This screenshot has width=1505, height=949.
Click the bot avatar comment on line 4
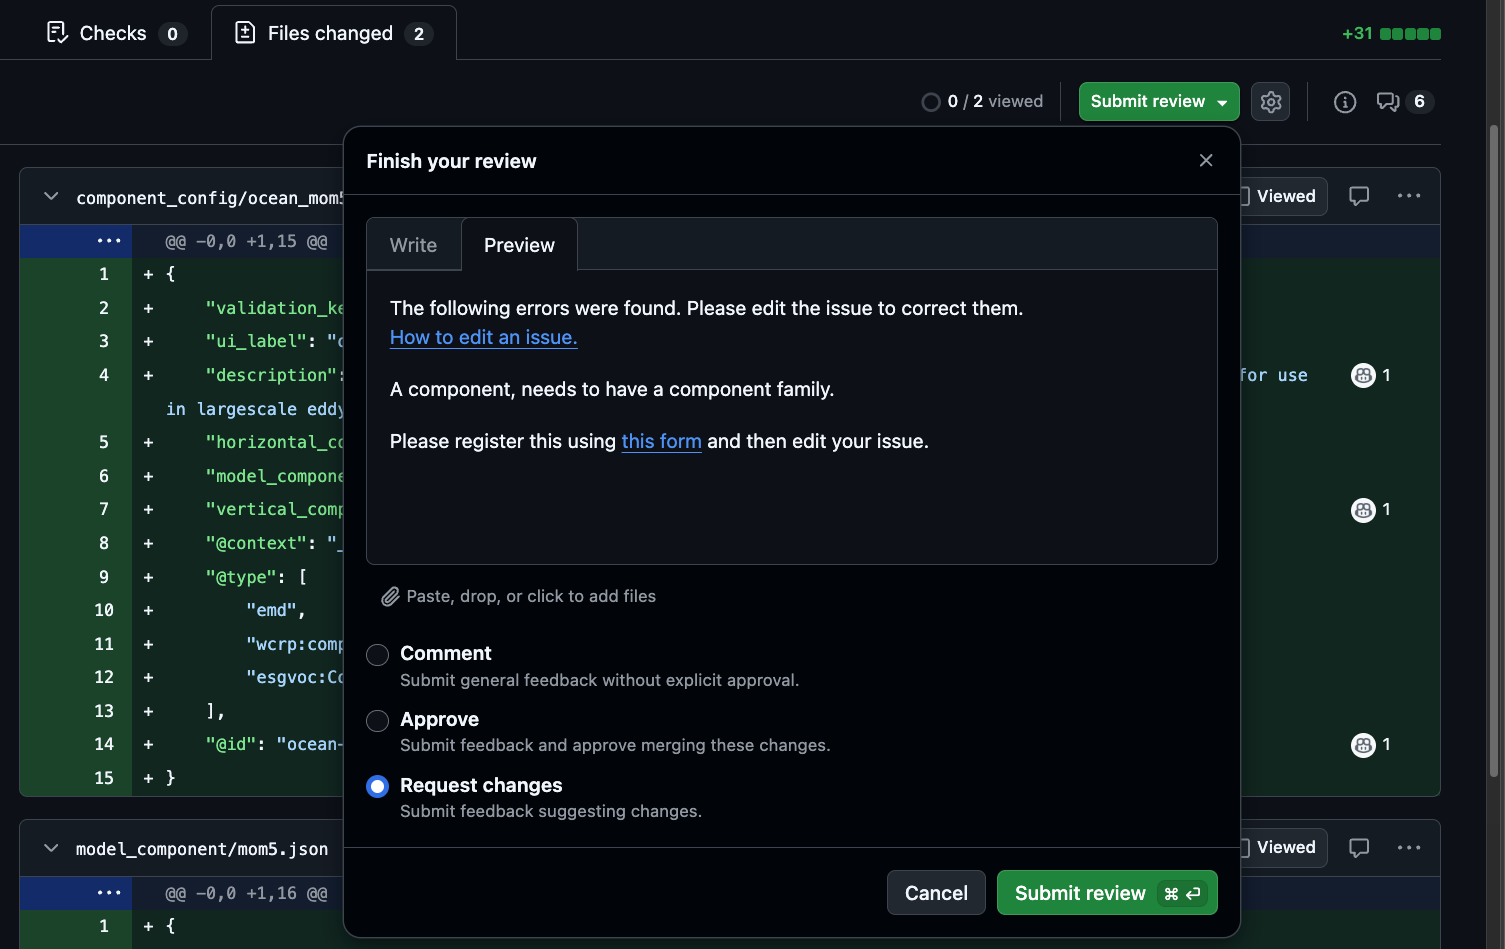click(1363, 376)
